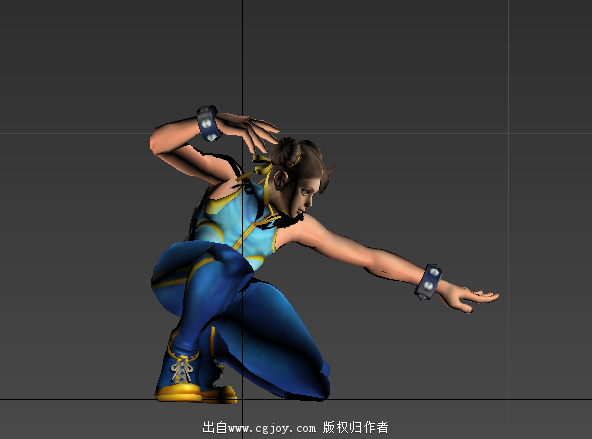Image resolution: width=592 pixels, height=439 pixels.
Task: Select the crouching character model in viewport
Action: click(324, 254)
